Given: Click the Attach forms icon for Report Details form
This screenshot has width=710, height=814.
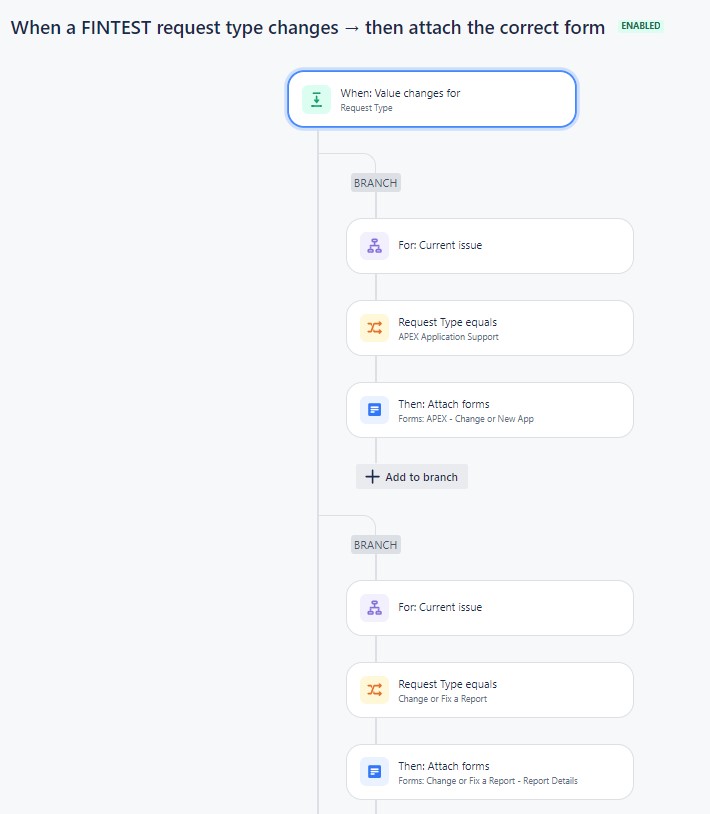Looking at the screenshot, I should point(374,771).
